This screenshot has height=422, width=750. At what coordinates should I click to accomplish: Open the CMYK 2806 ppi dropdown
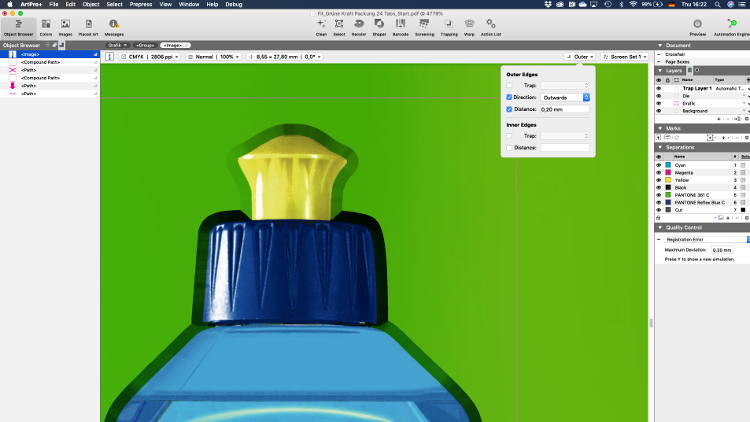pyautogui.click(x=150, y=56)
